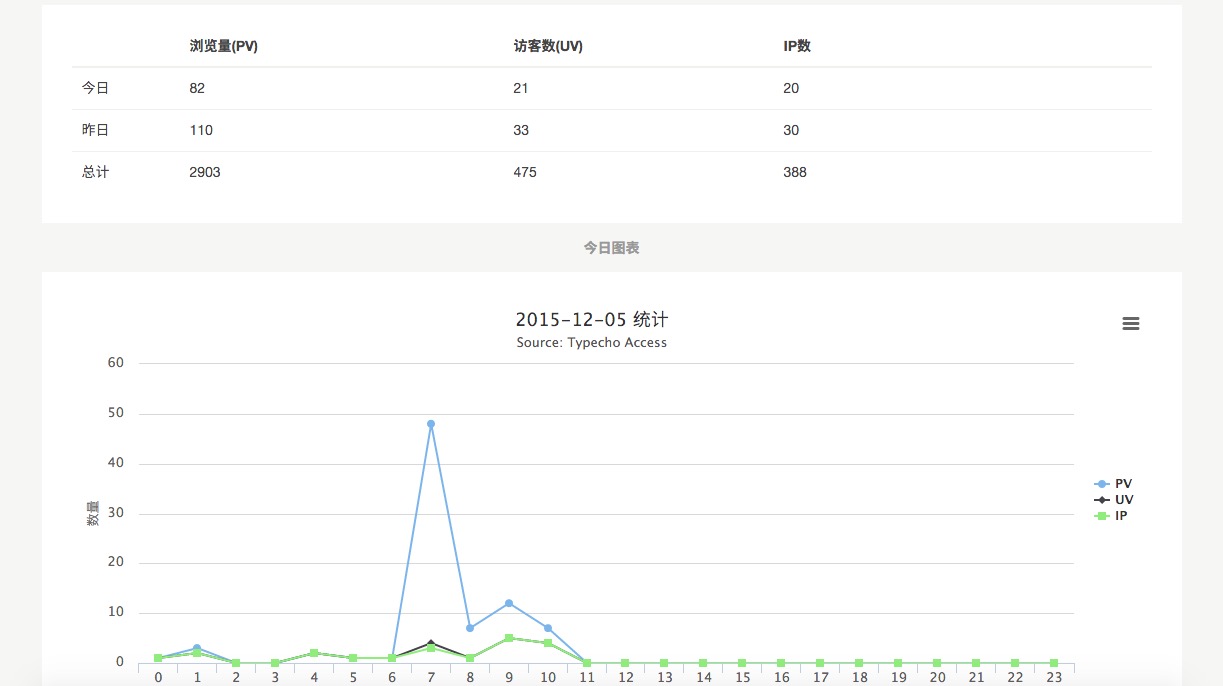
Task: Click the IP square marker at hour 4
Action: tap(314, 653)
